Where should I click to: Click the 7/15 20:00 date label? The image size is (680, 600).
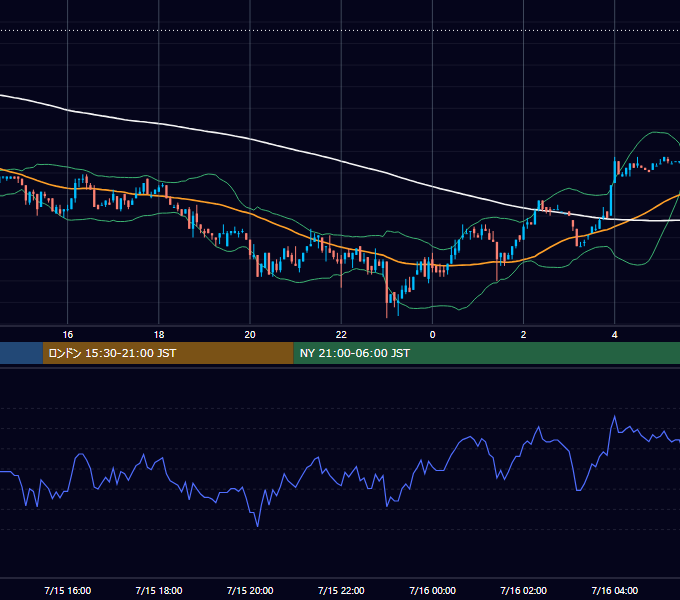coord(250,590)
